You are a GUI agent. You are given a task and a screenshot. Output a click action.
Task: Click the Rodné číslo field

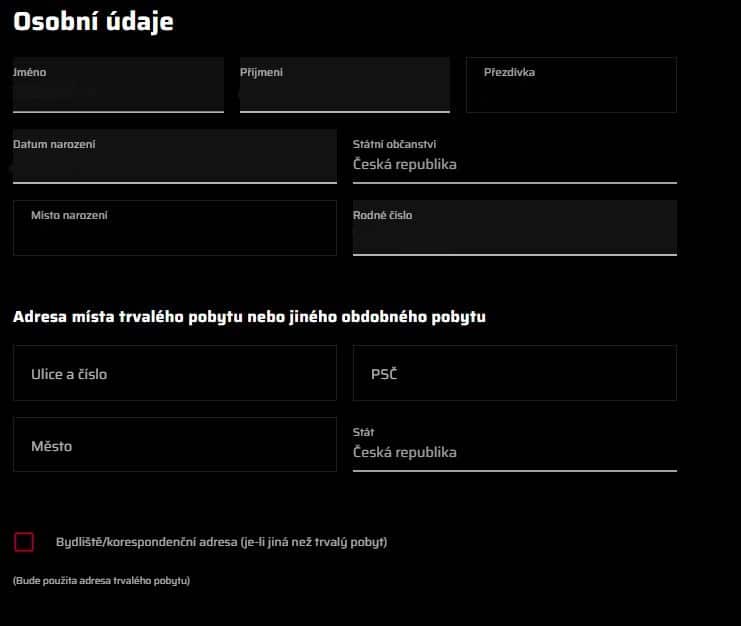tap(515, 228)
